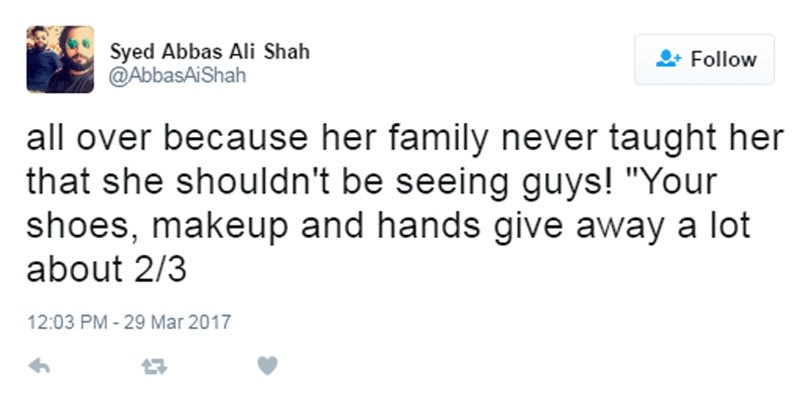Click the person-plus icon on the Follow button
Image resolution: width=800 pixels, height=400 pixels.
(x=667, y=59)
